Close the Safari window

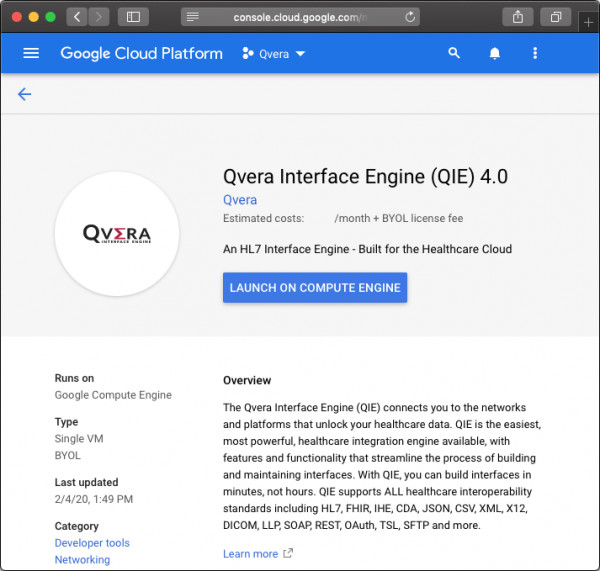pos(16,17)
